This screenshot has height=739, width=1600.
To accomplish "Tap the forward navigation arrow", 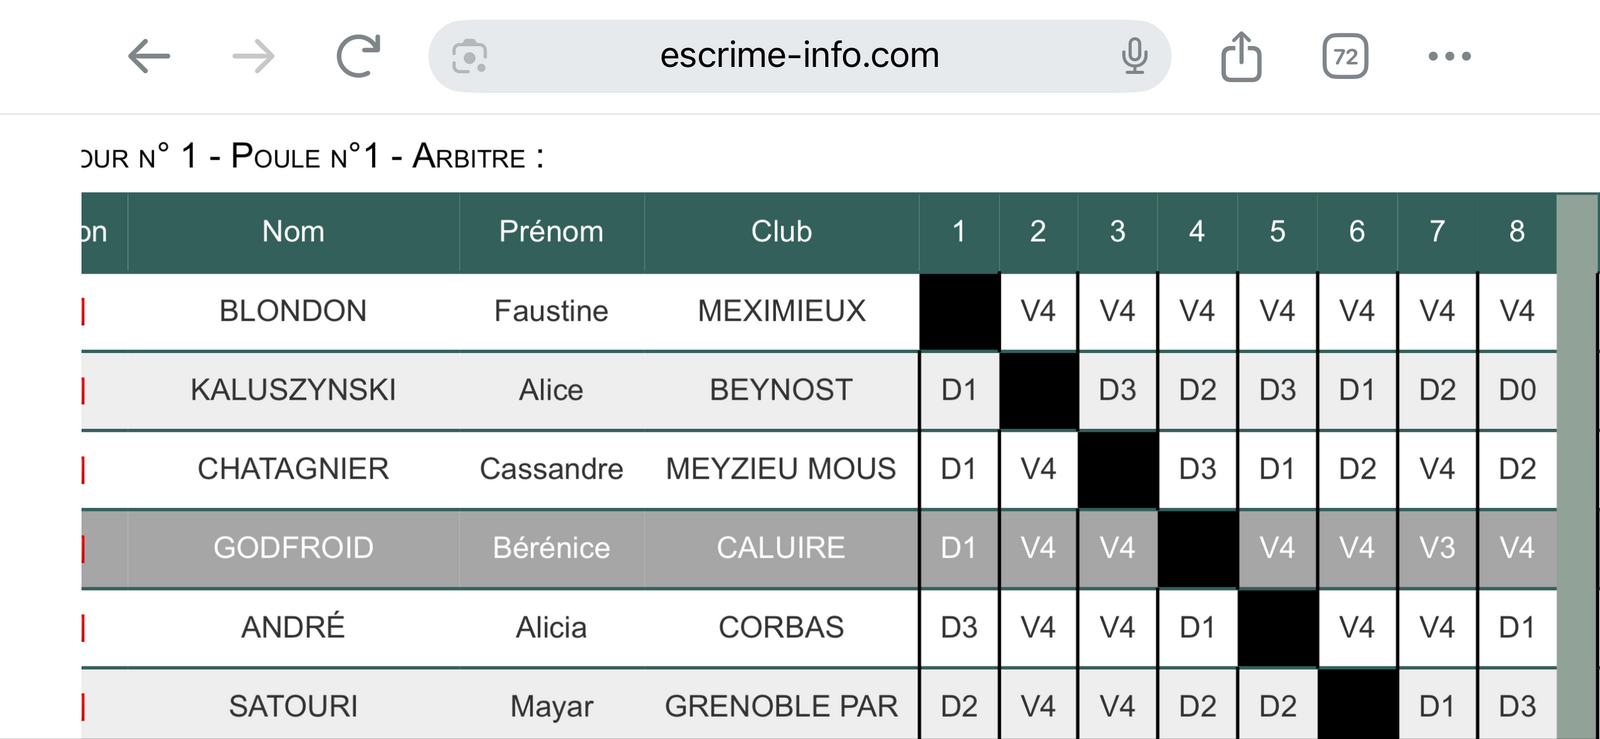I will click(x=253, y=56).
